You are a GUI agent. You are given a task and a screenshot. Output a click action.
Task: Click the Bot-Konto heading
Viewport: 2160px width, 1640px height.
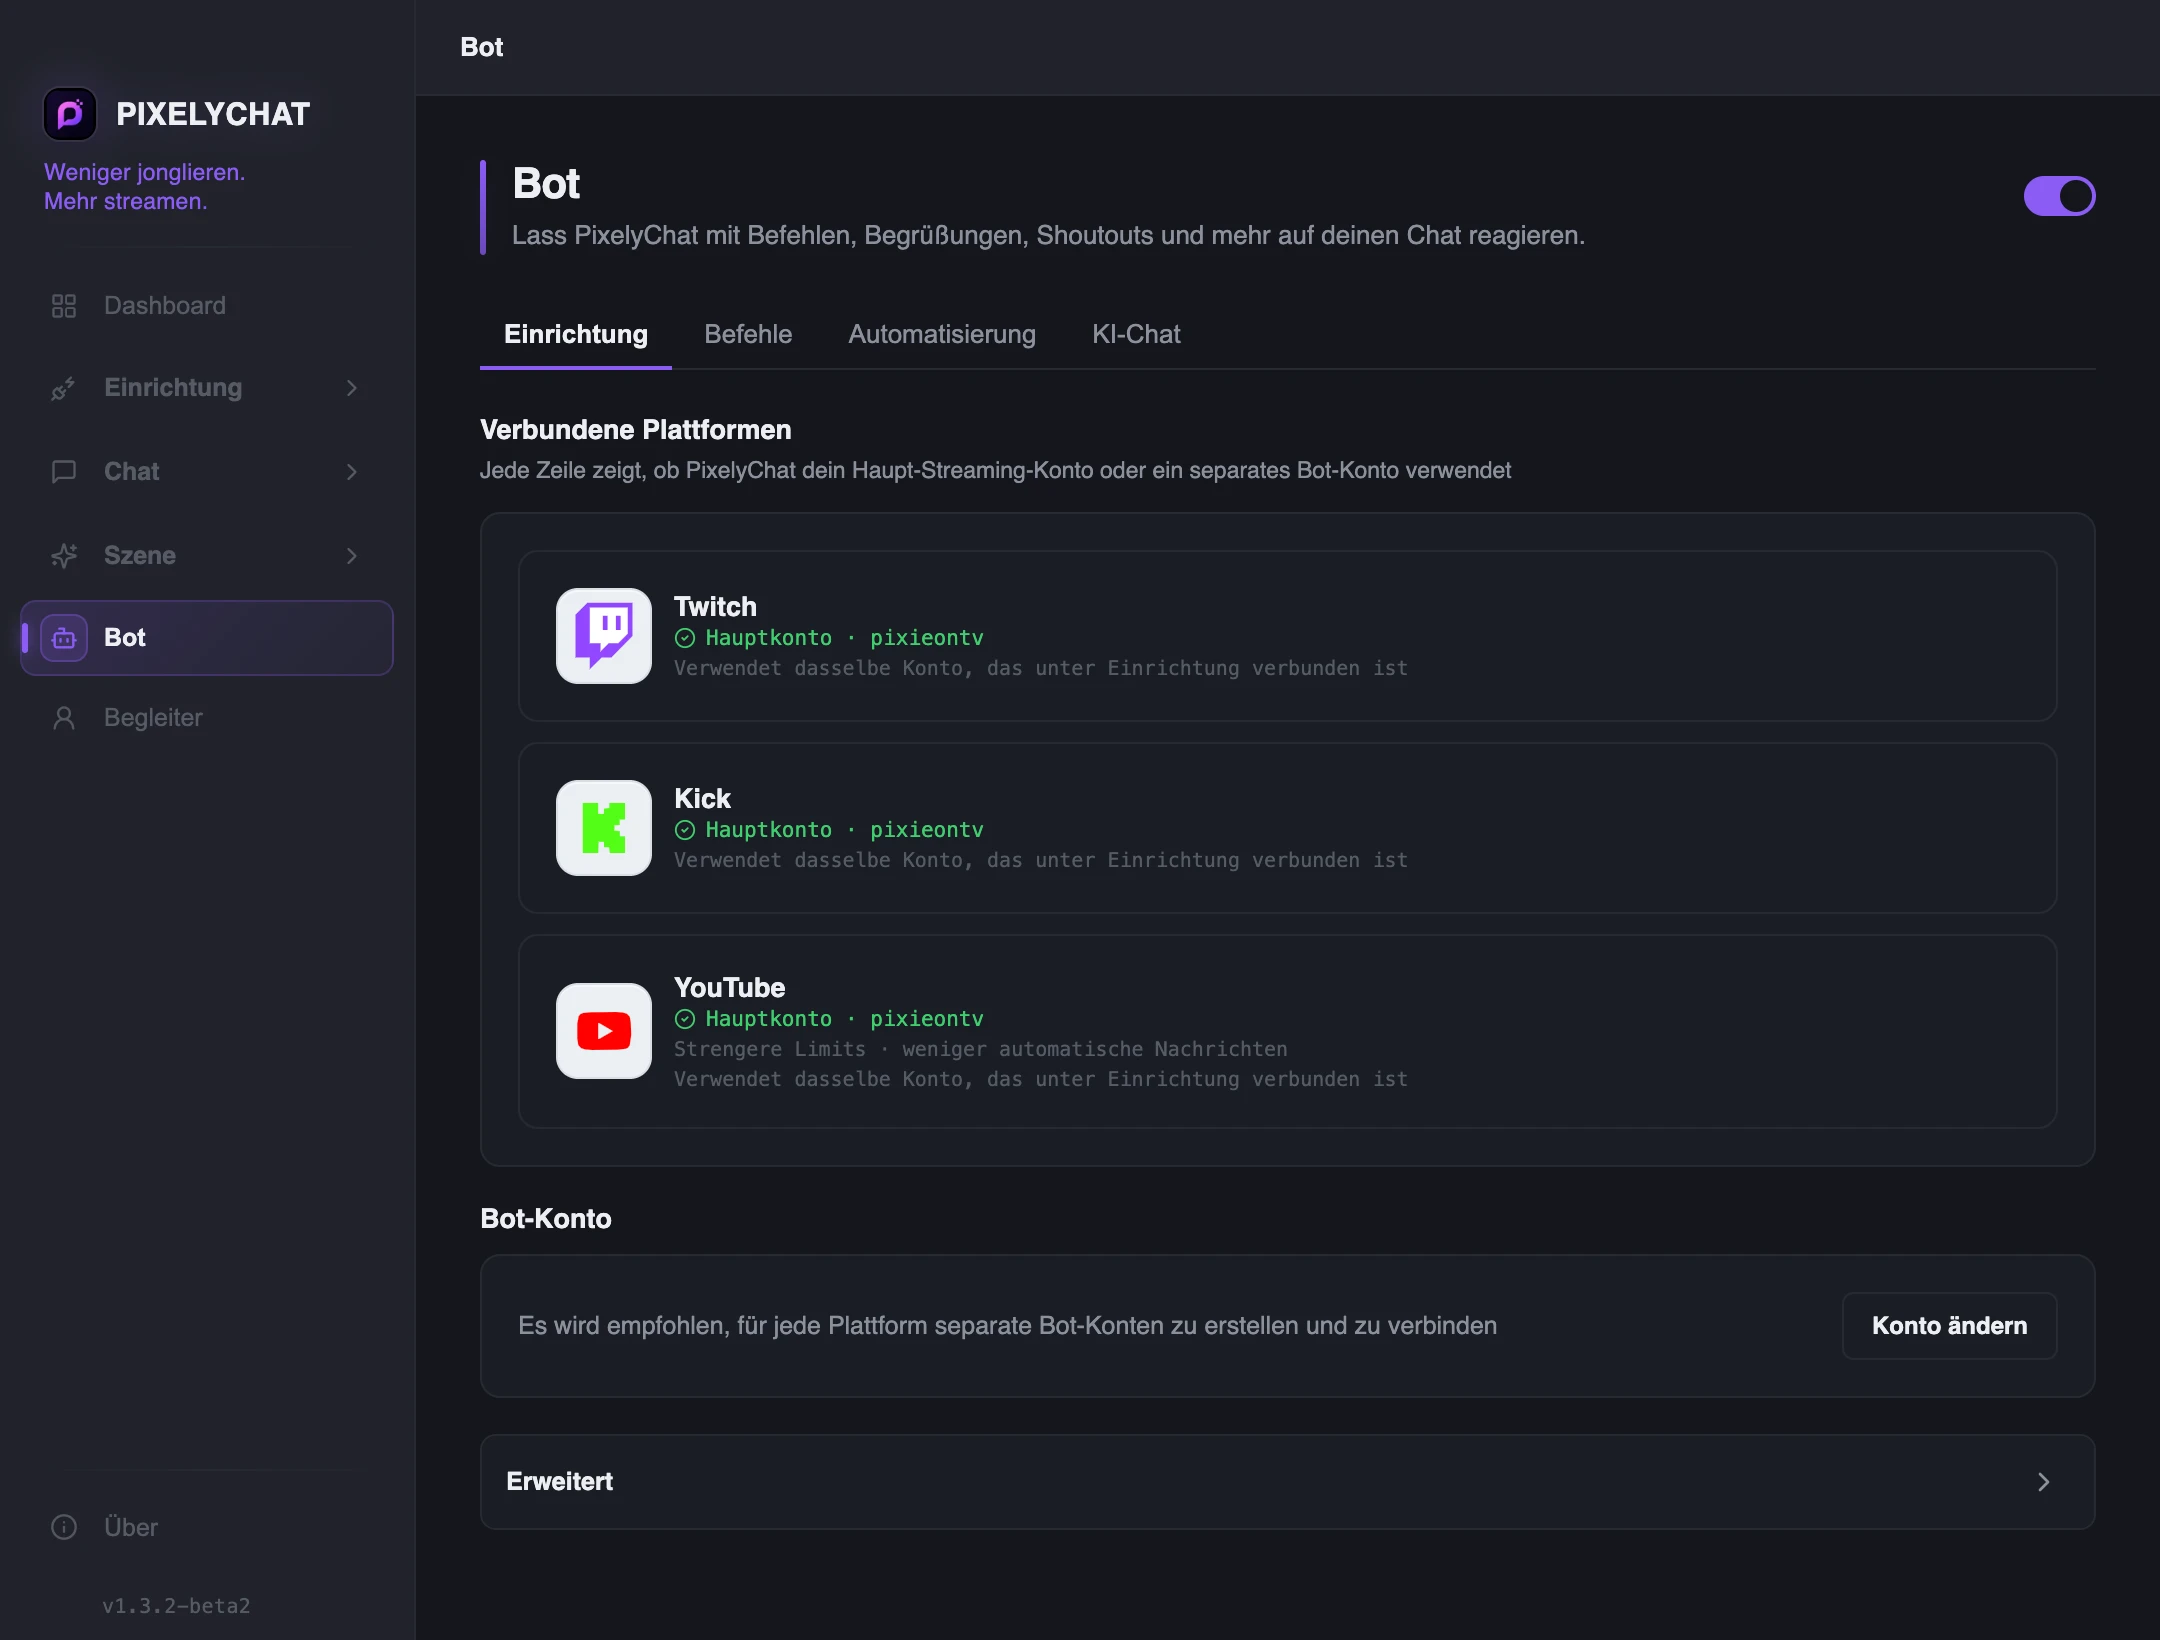pyautogui.click(x=546, y=1219)
